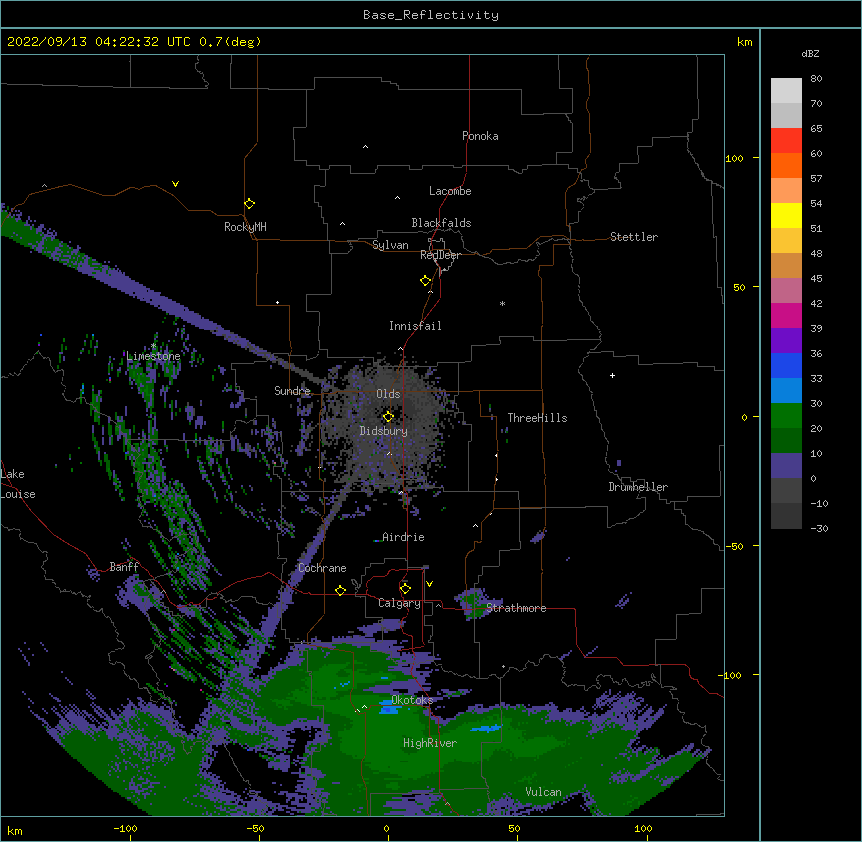Viewport: 862px width, 842px height.
Task: Click the Vulcan label
Action: point(543,792)
